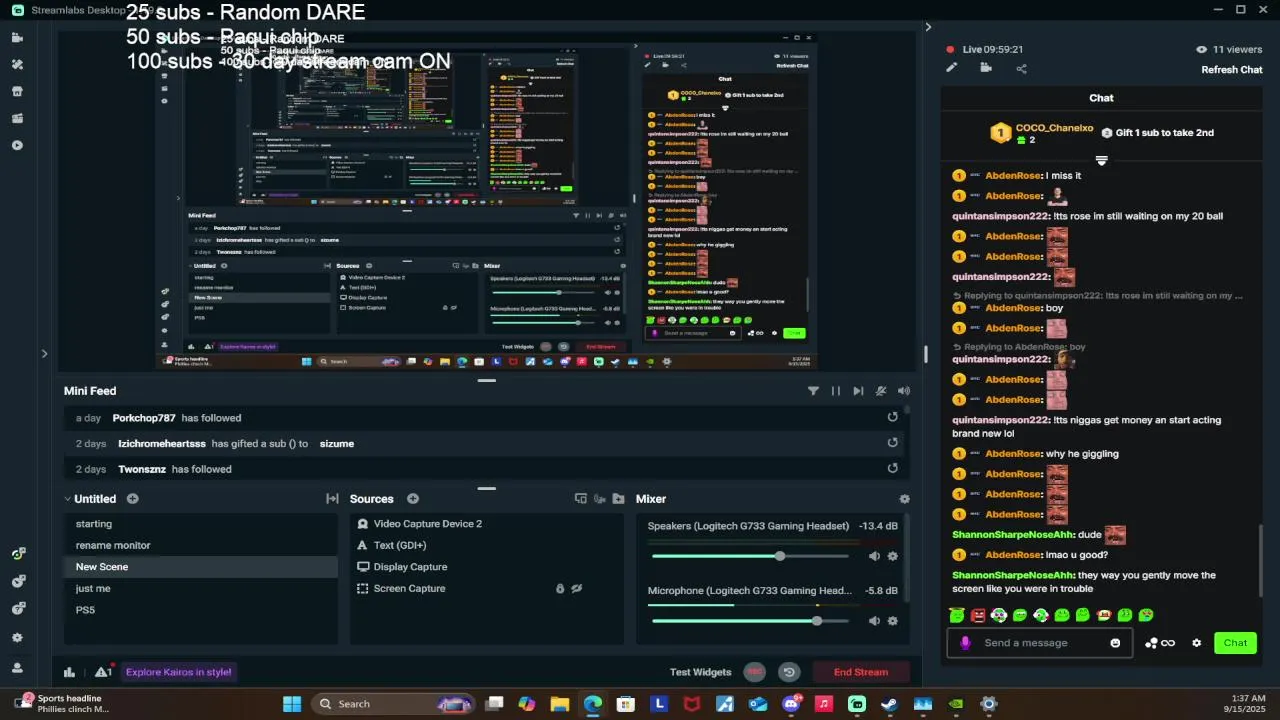Screen dimensions: 1280x720
Task: Add a new source with plus icon
Action: pos(412,498)
